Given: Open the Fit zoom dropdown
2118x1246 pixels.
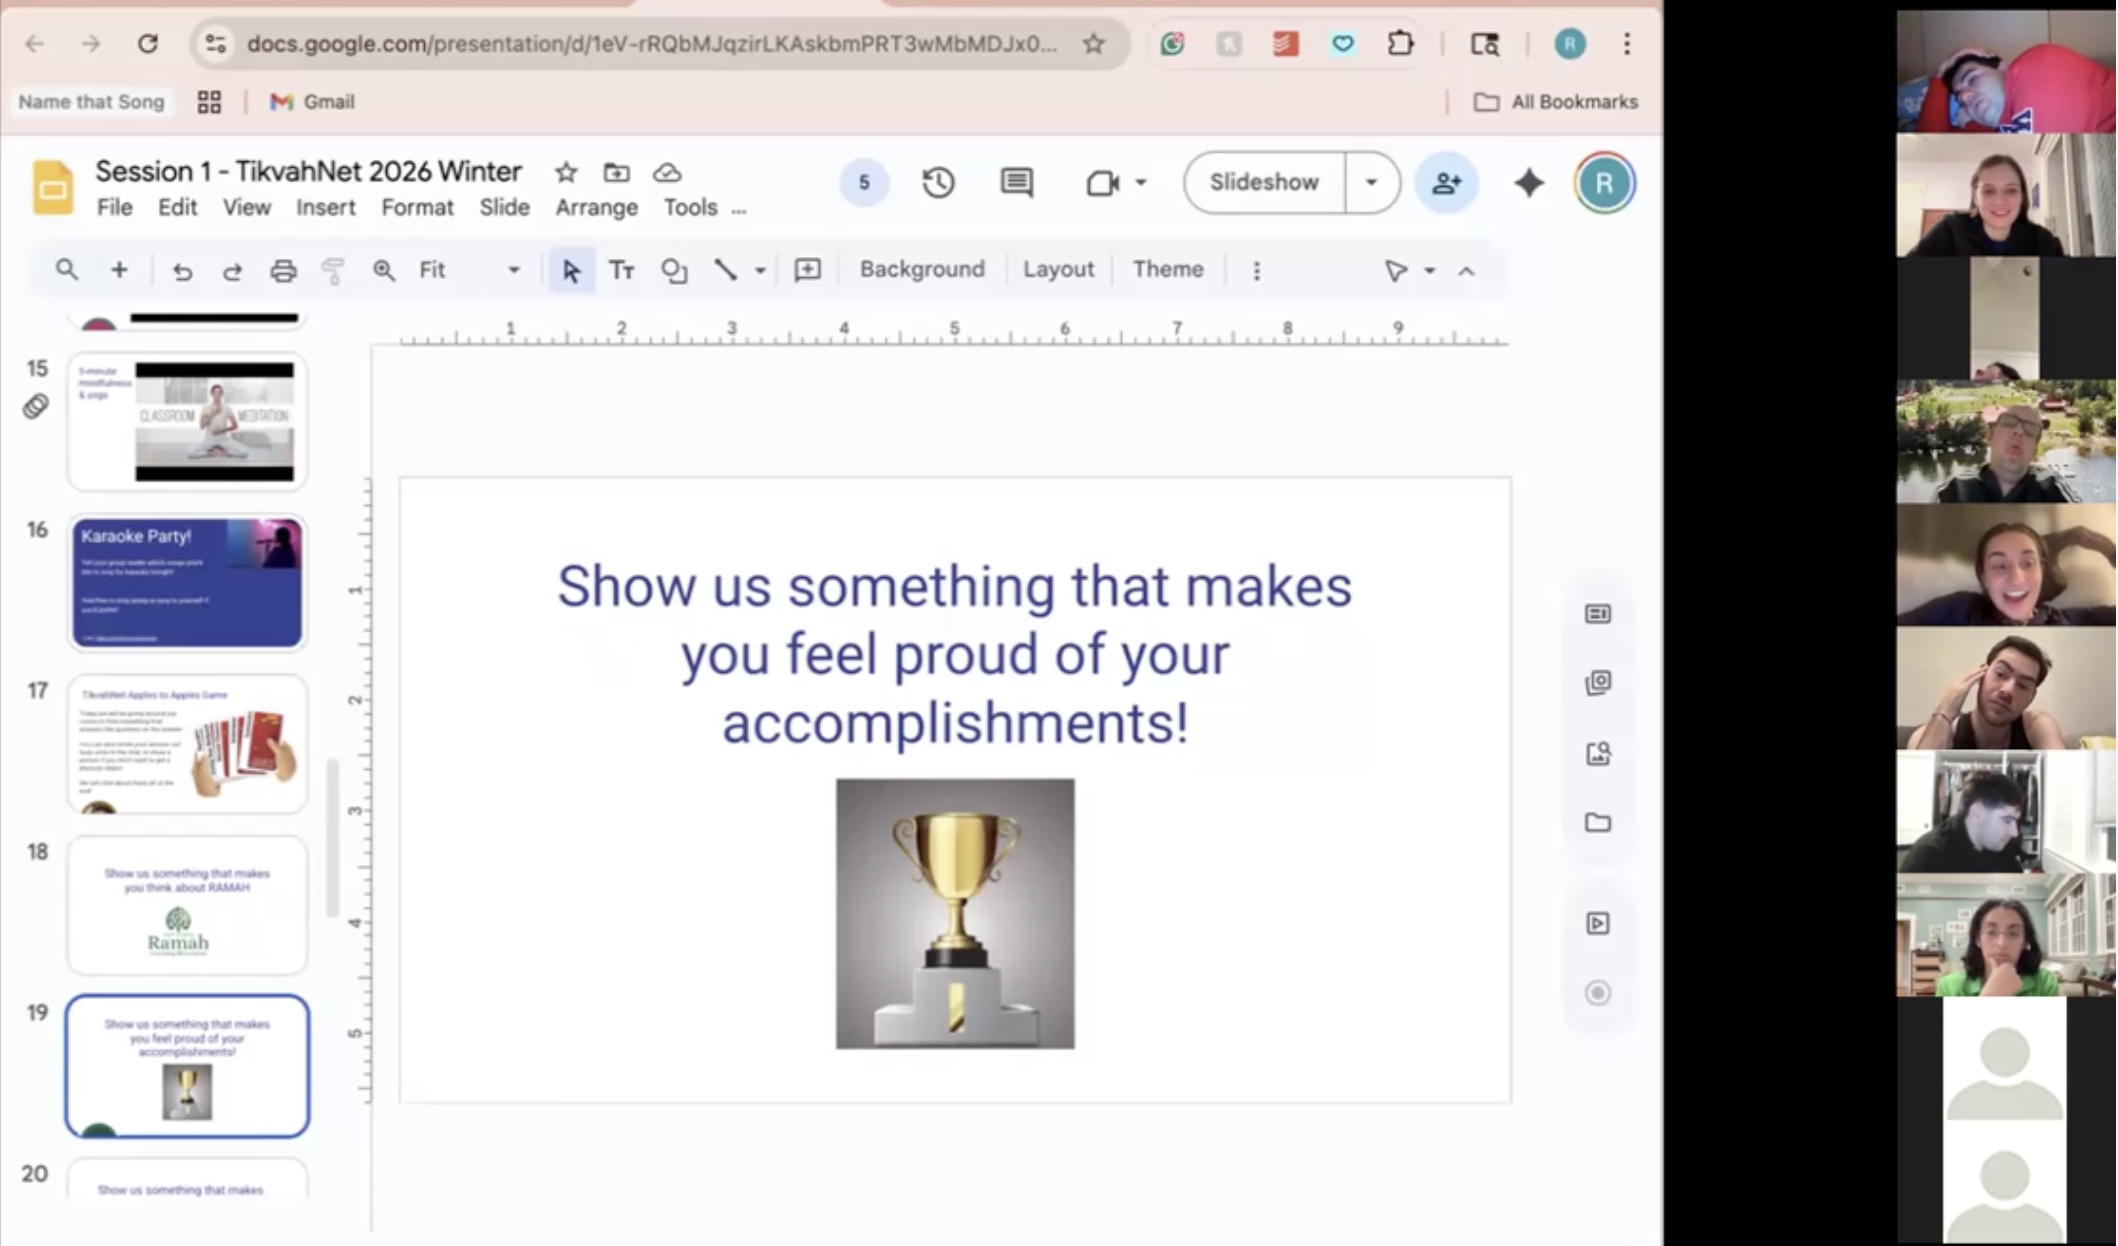Looking at the screenshot, I should click(x=513, y=270).
